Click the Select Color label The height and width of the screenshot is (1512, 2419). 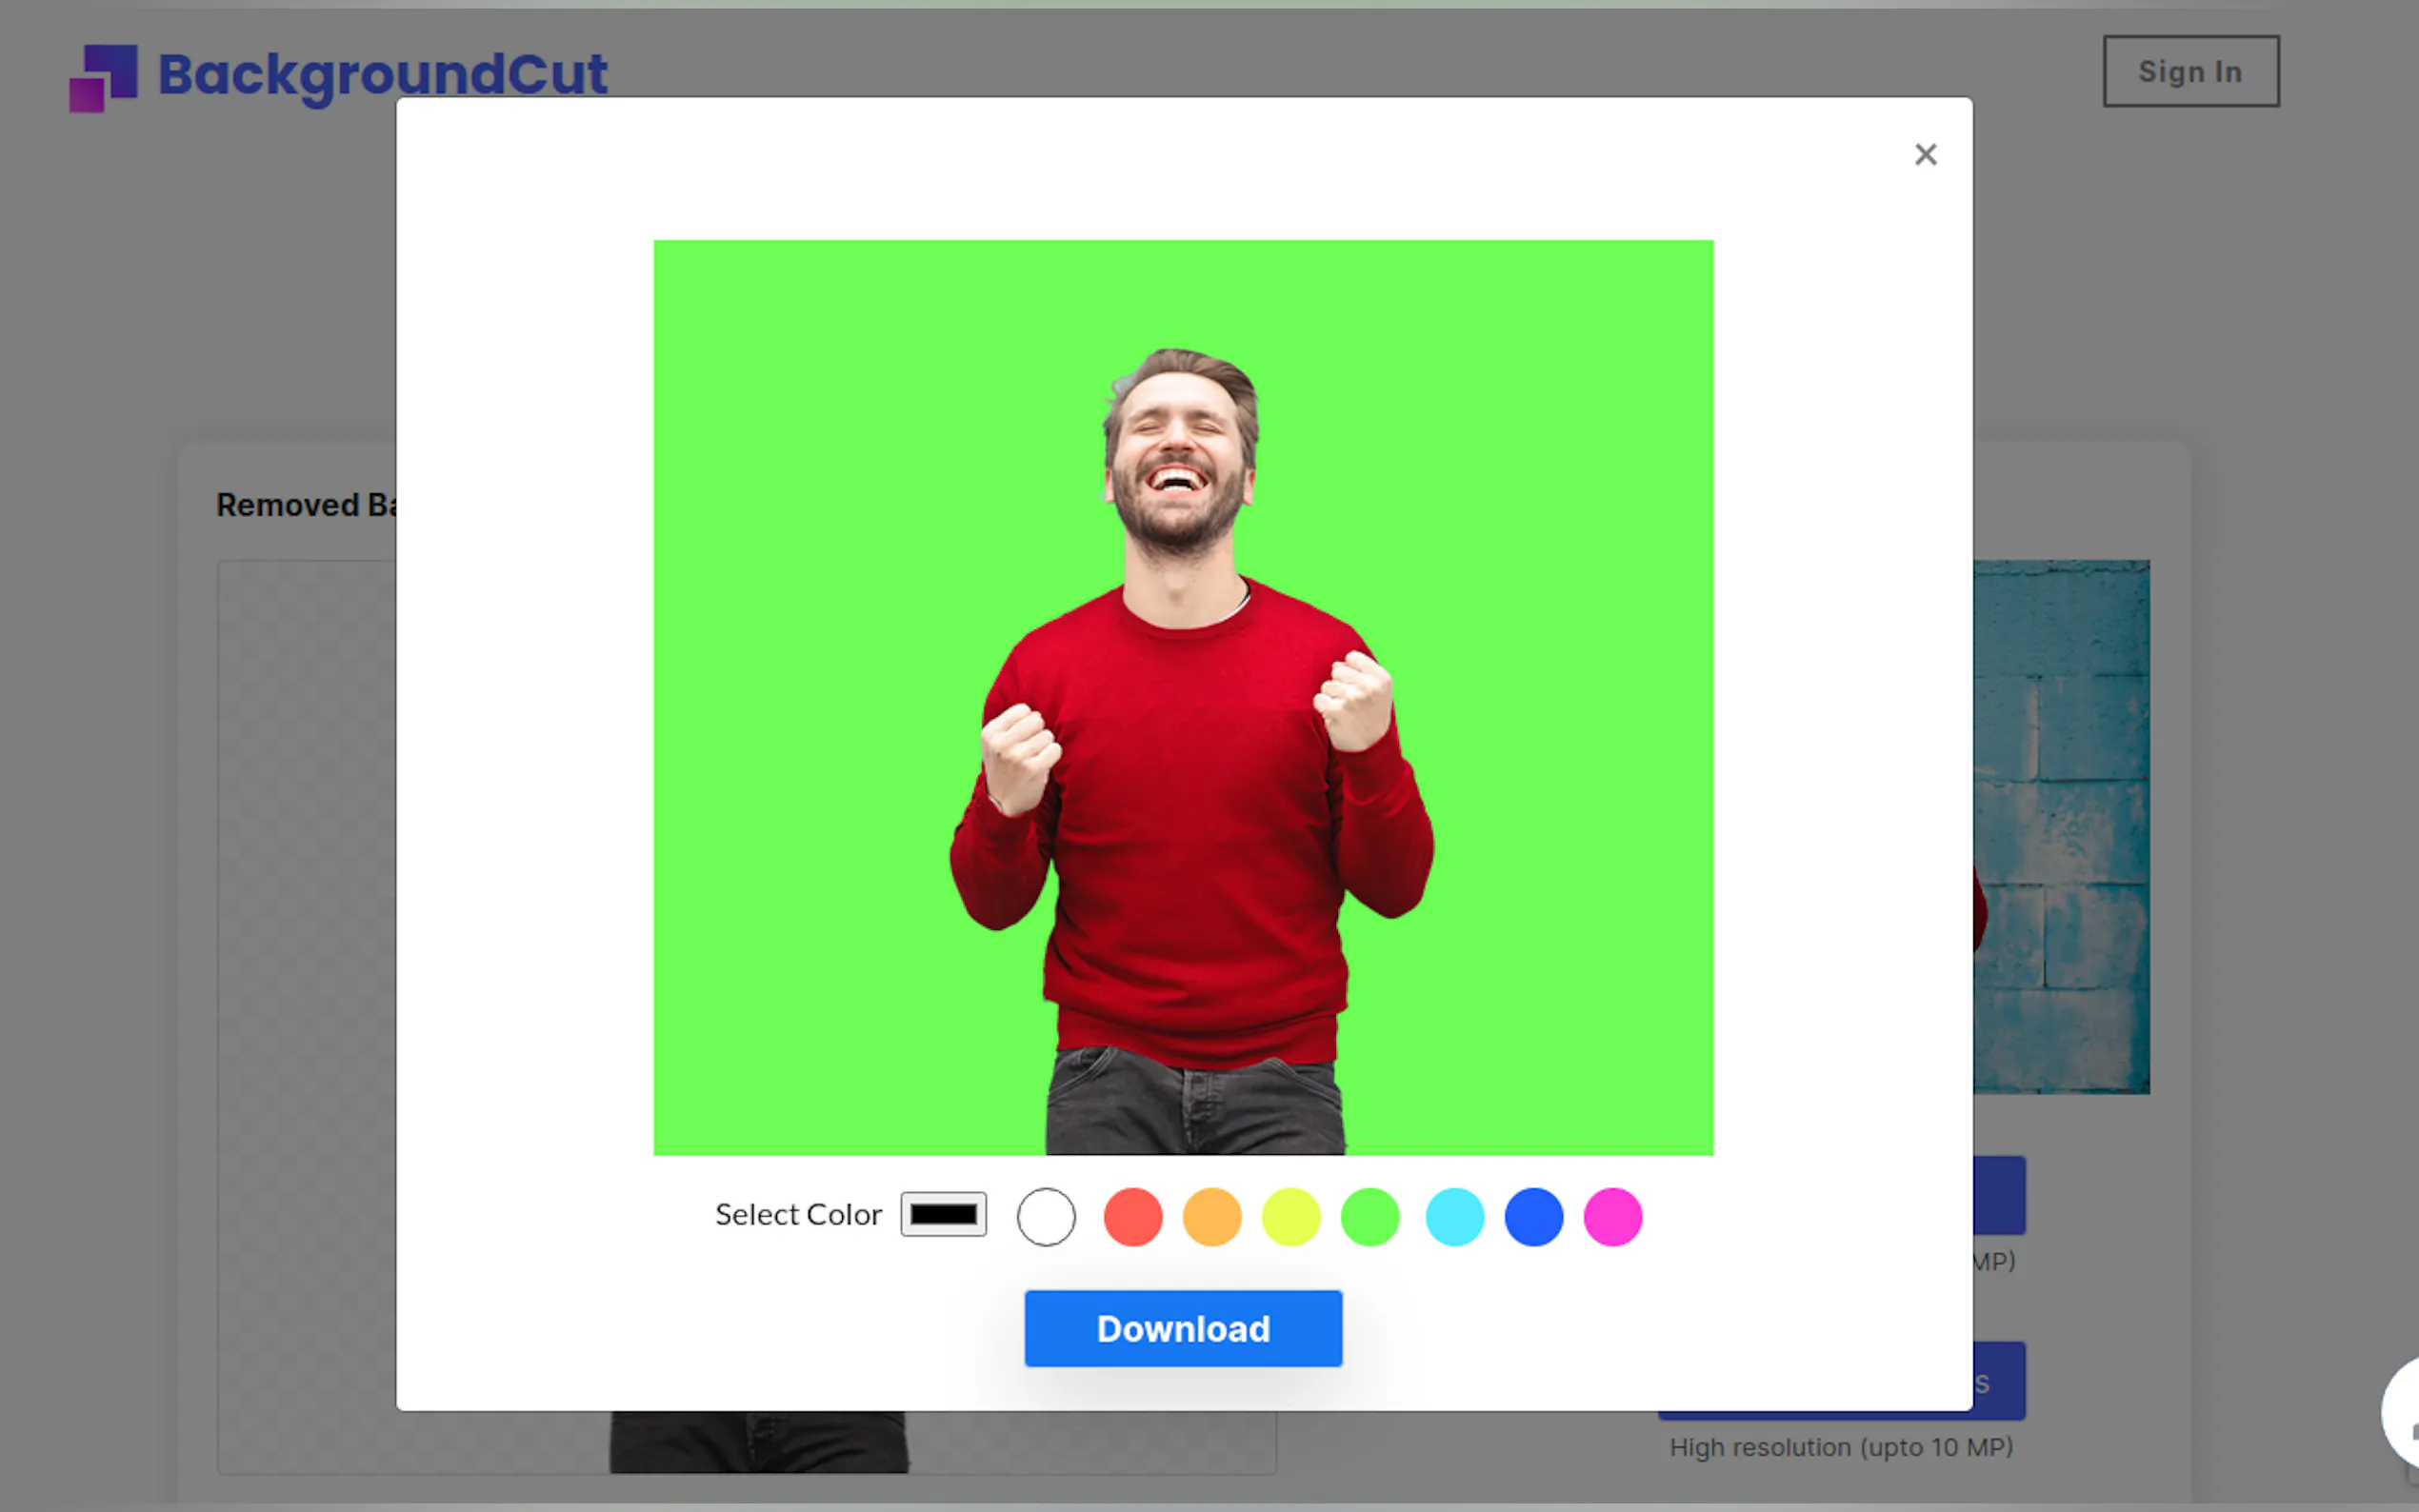coord(798,1215)
